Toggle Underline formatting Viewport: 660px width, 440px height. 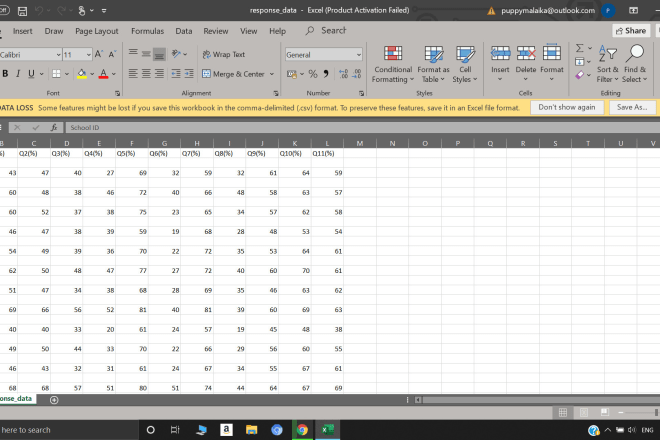tap(31, 74)
